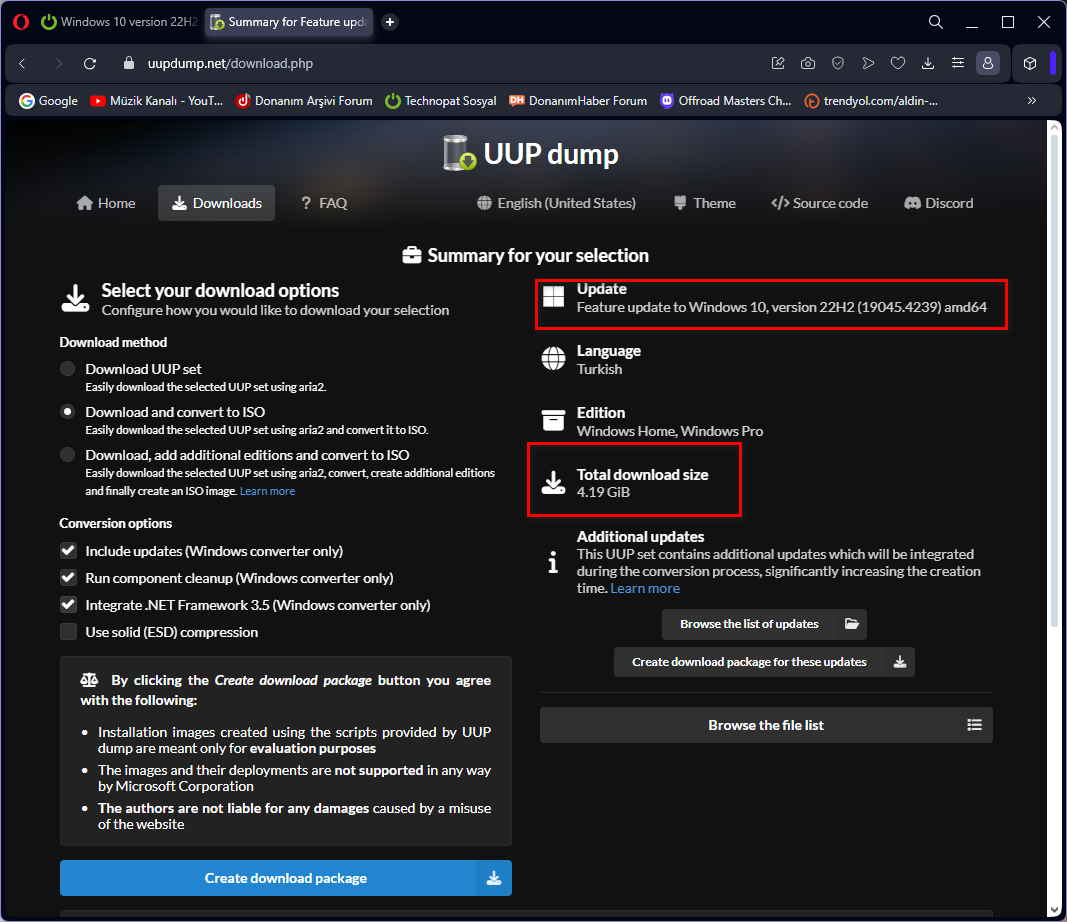Open the browser search tabs magnifier icon
The width and height of the screenshot is (1067, 922).
(936, 22)
